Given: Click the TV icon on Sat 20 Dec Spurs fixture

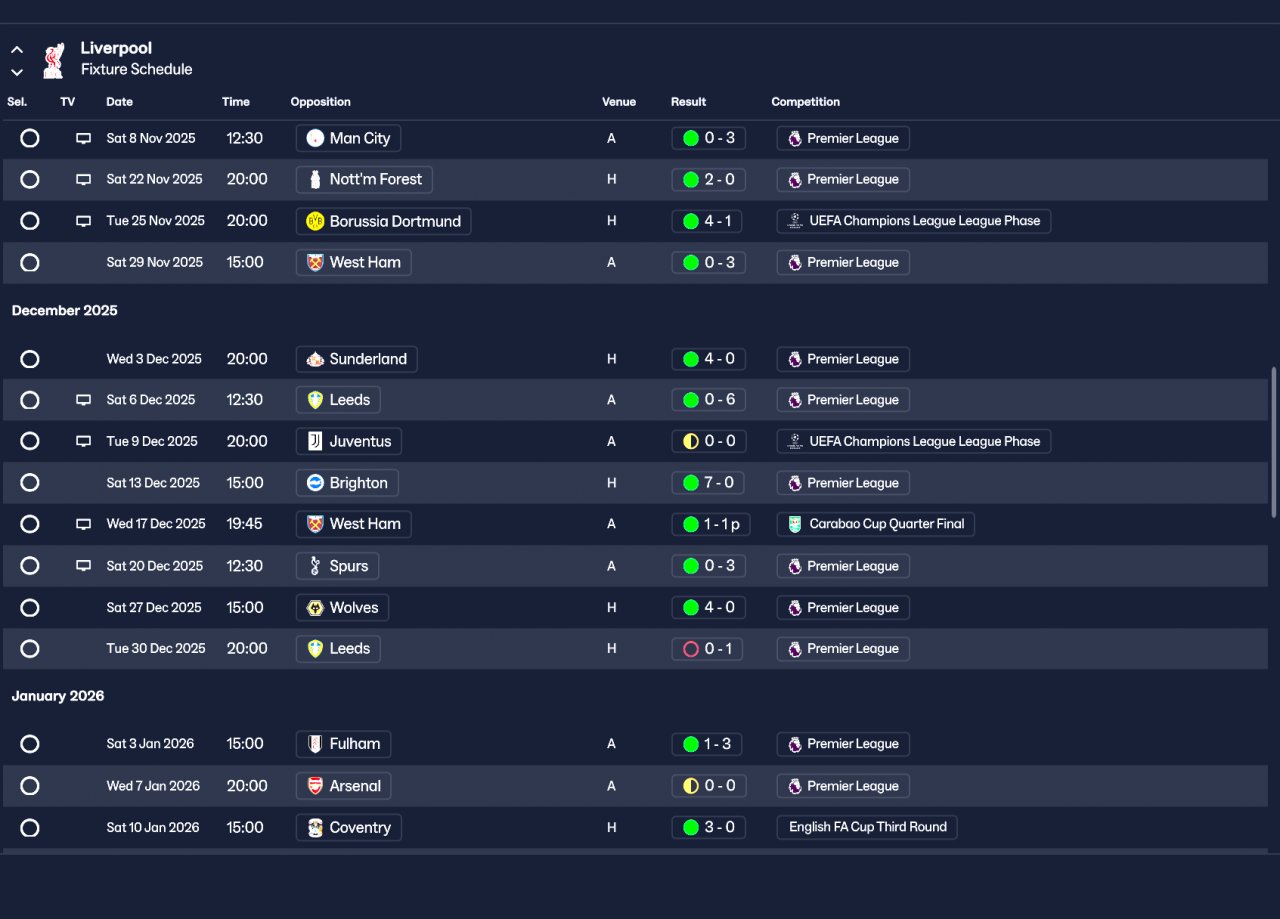Looking at the screenshot, I should (84, 566).
